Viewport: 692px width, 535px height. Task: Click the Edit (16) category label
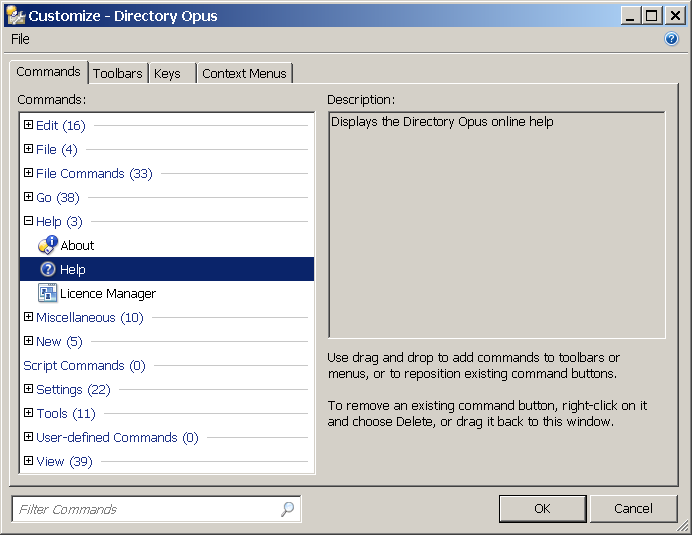point(61,125)
